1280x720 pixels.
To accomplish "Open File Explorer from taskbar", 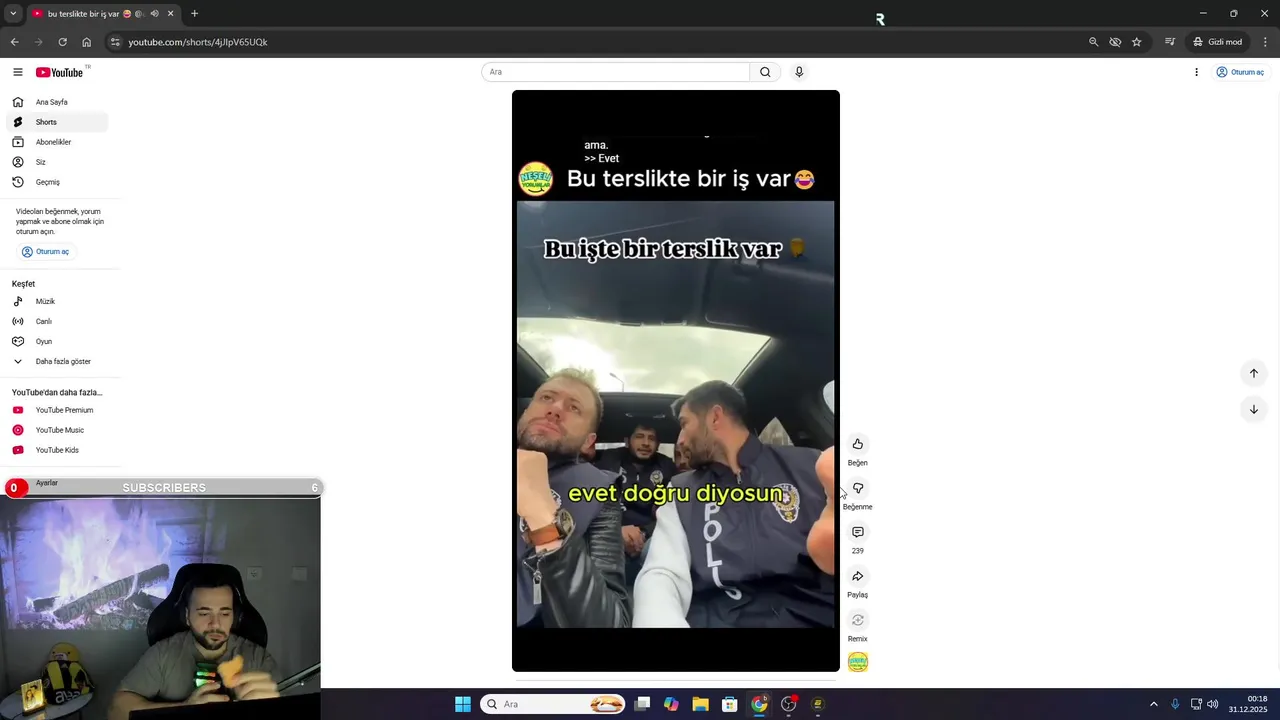I will click(x=701, y=704).
